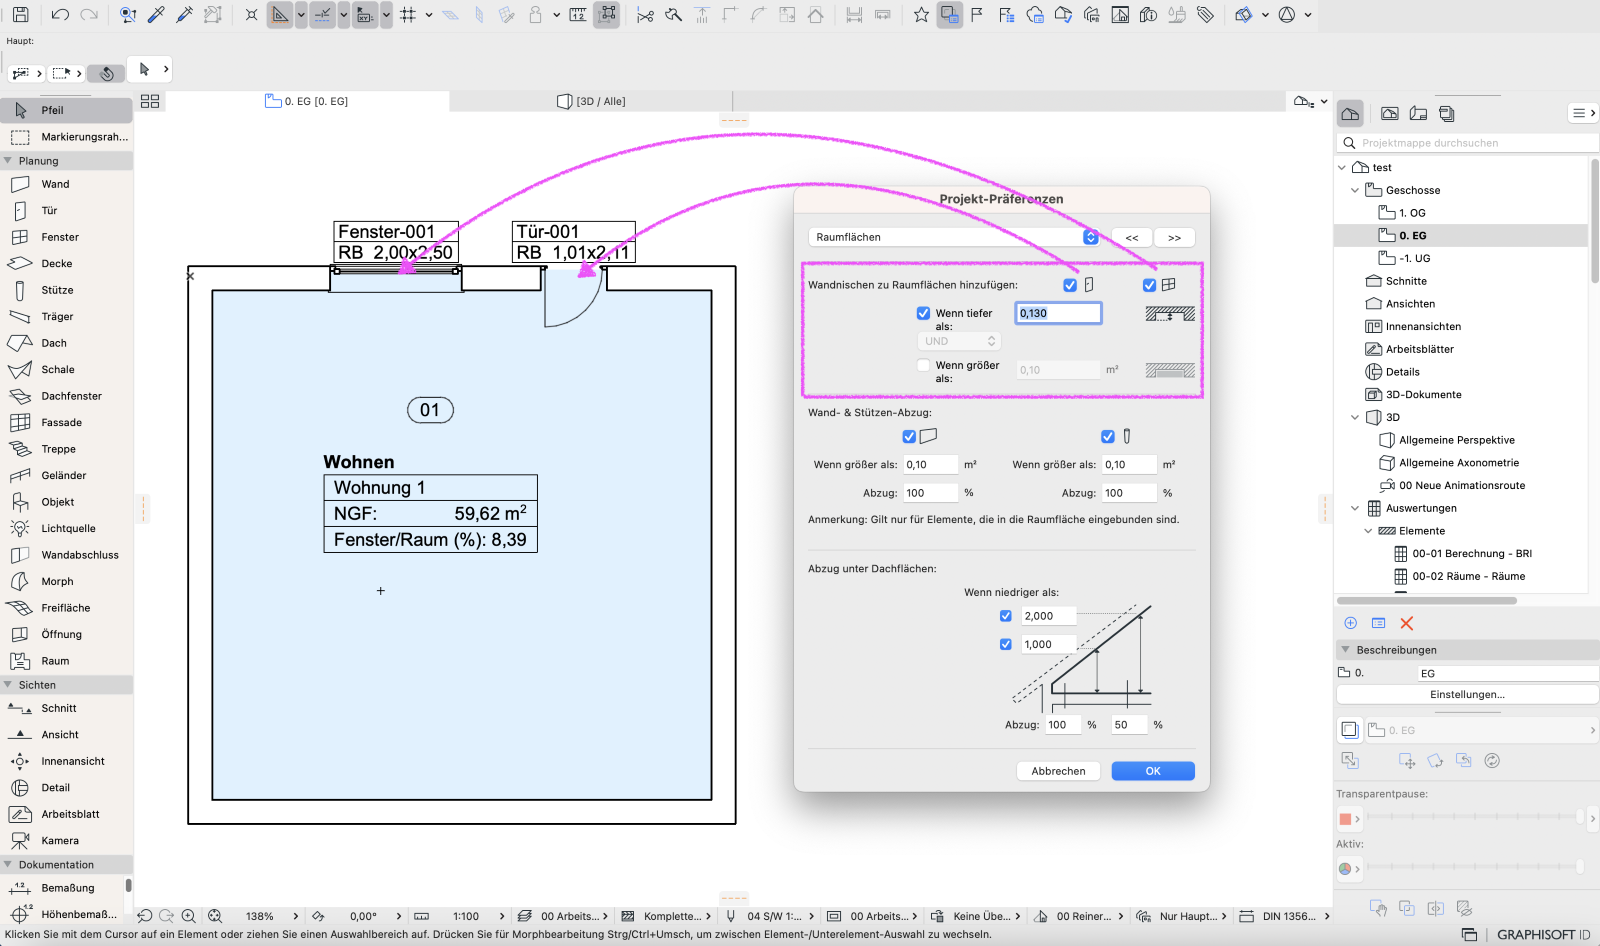Select the Bemaßung tool
Screen dimensions: 1600x946
point(66,888)
